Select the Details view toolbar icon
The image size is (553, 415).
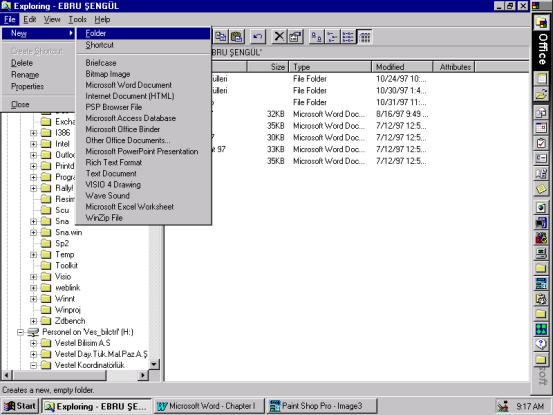(x=364, y=37)
